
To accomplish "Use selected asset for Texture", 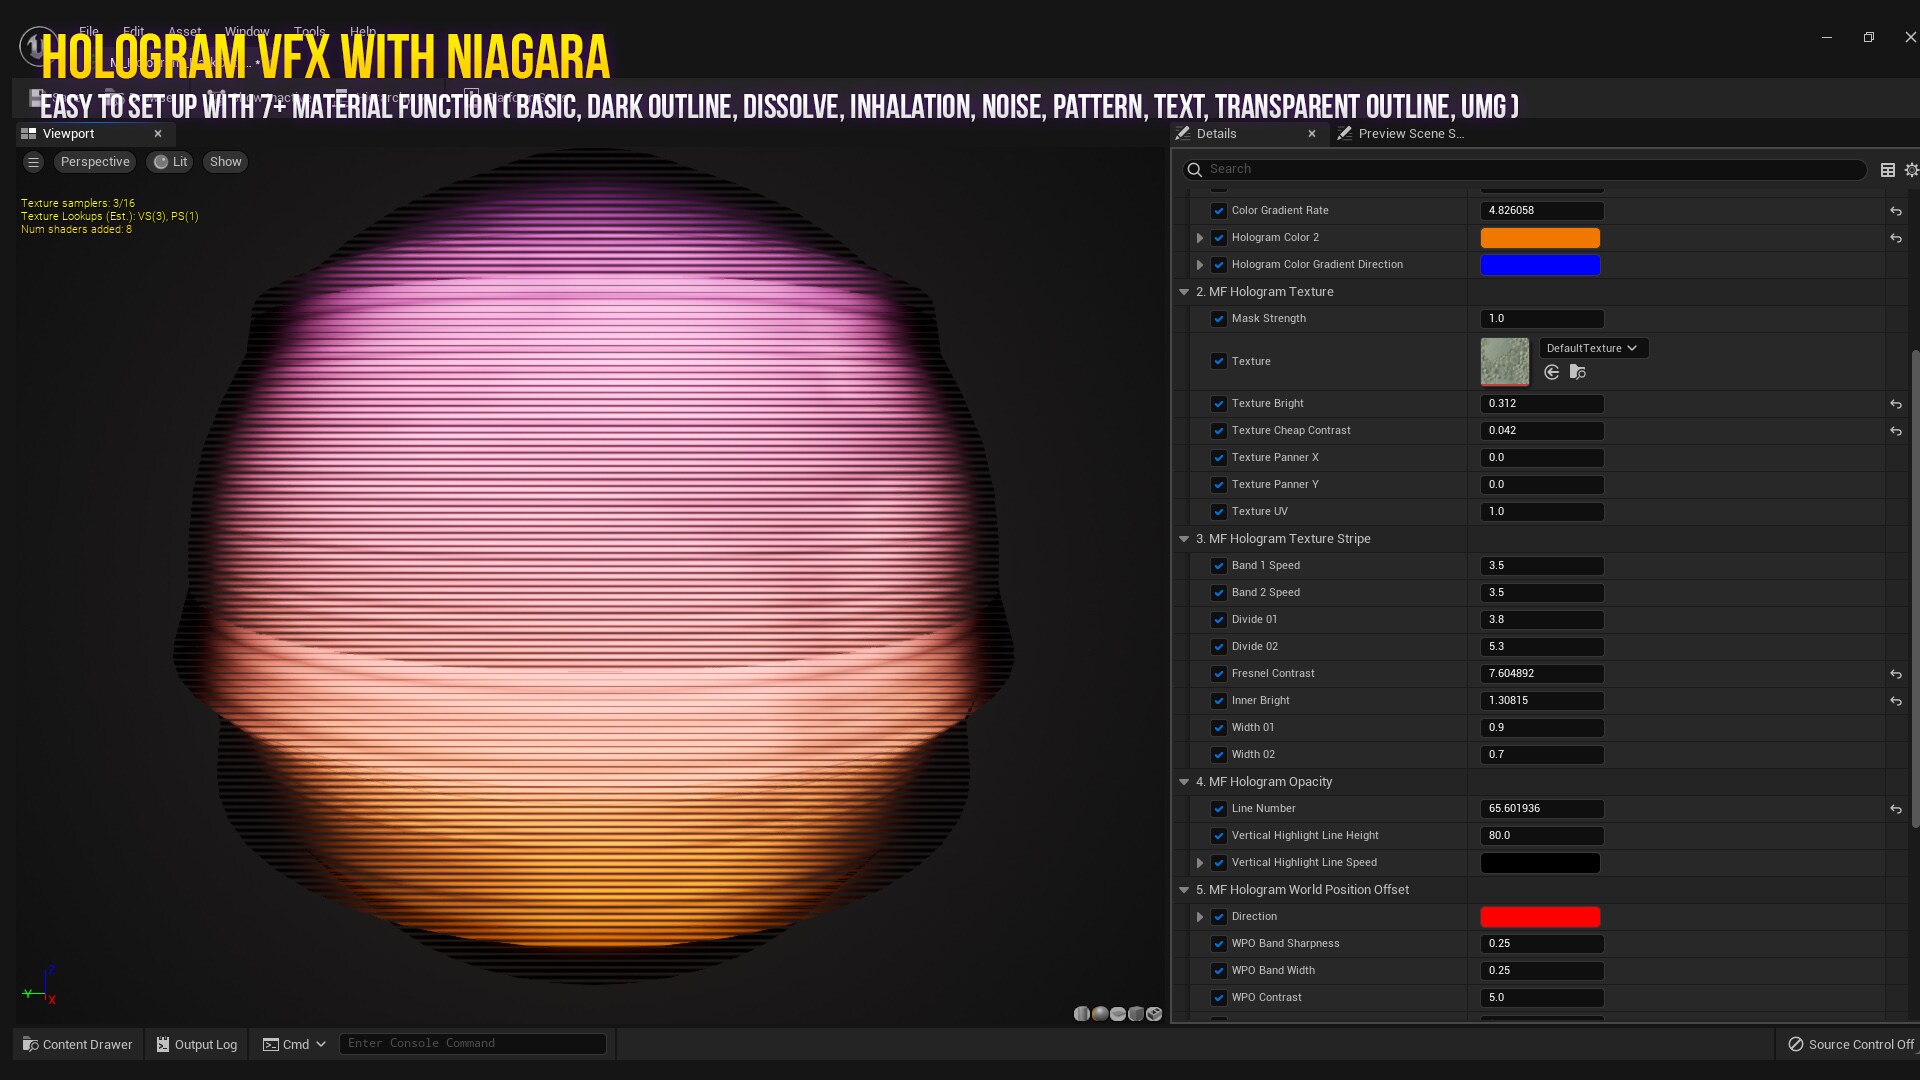I will pyautogui.click(x=1552, y=372).
